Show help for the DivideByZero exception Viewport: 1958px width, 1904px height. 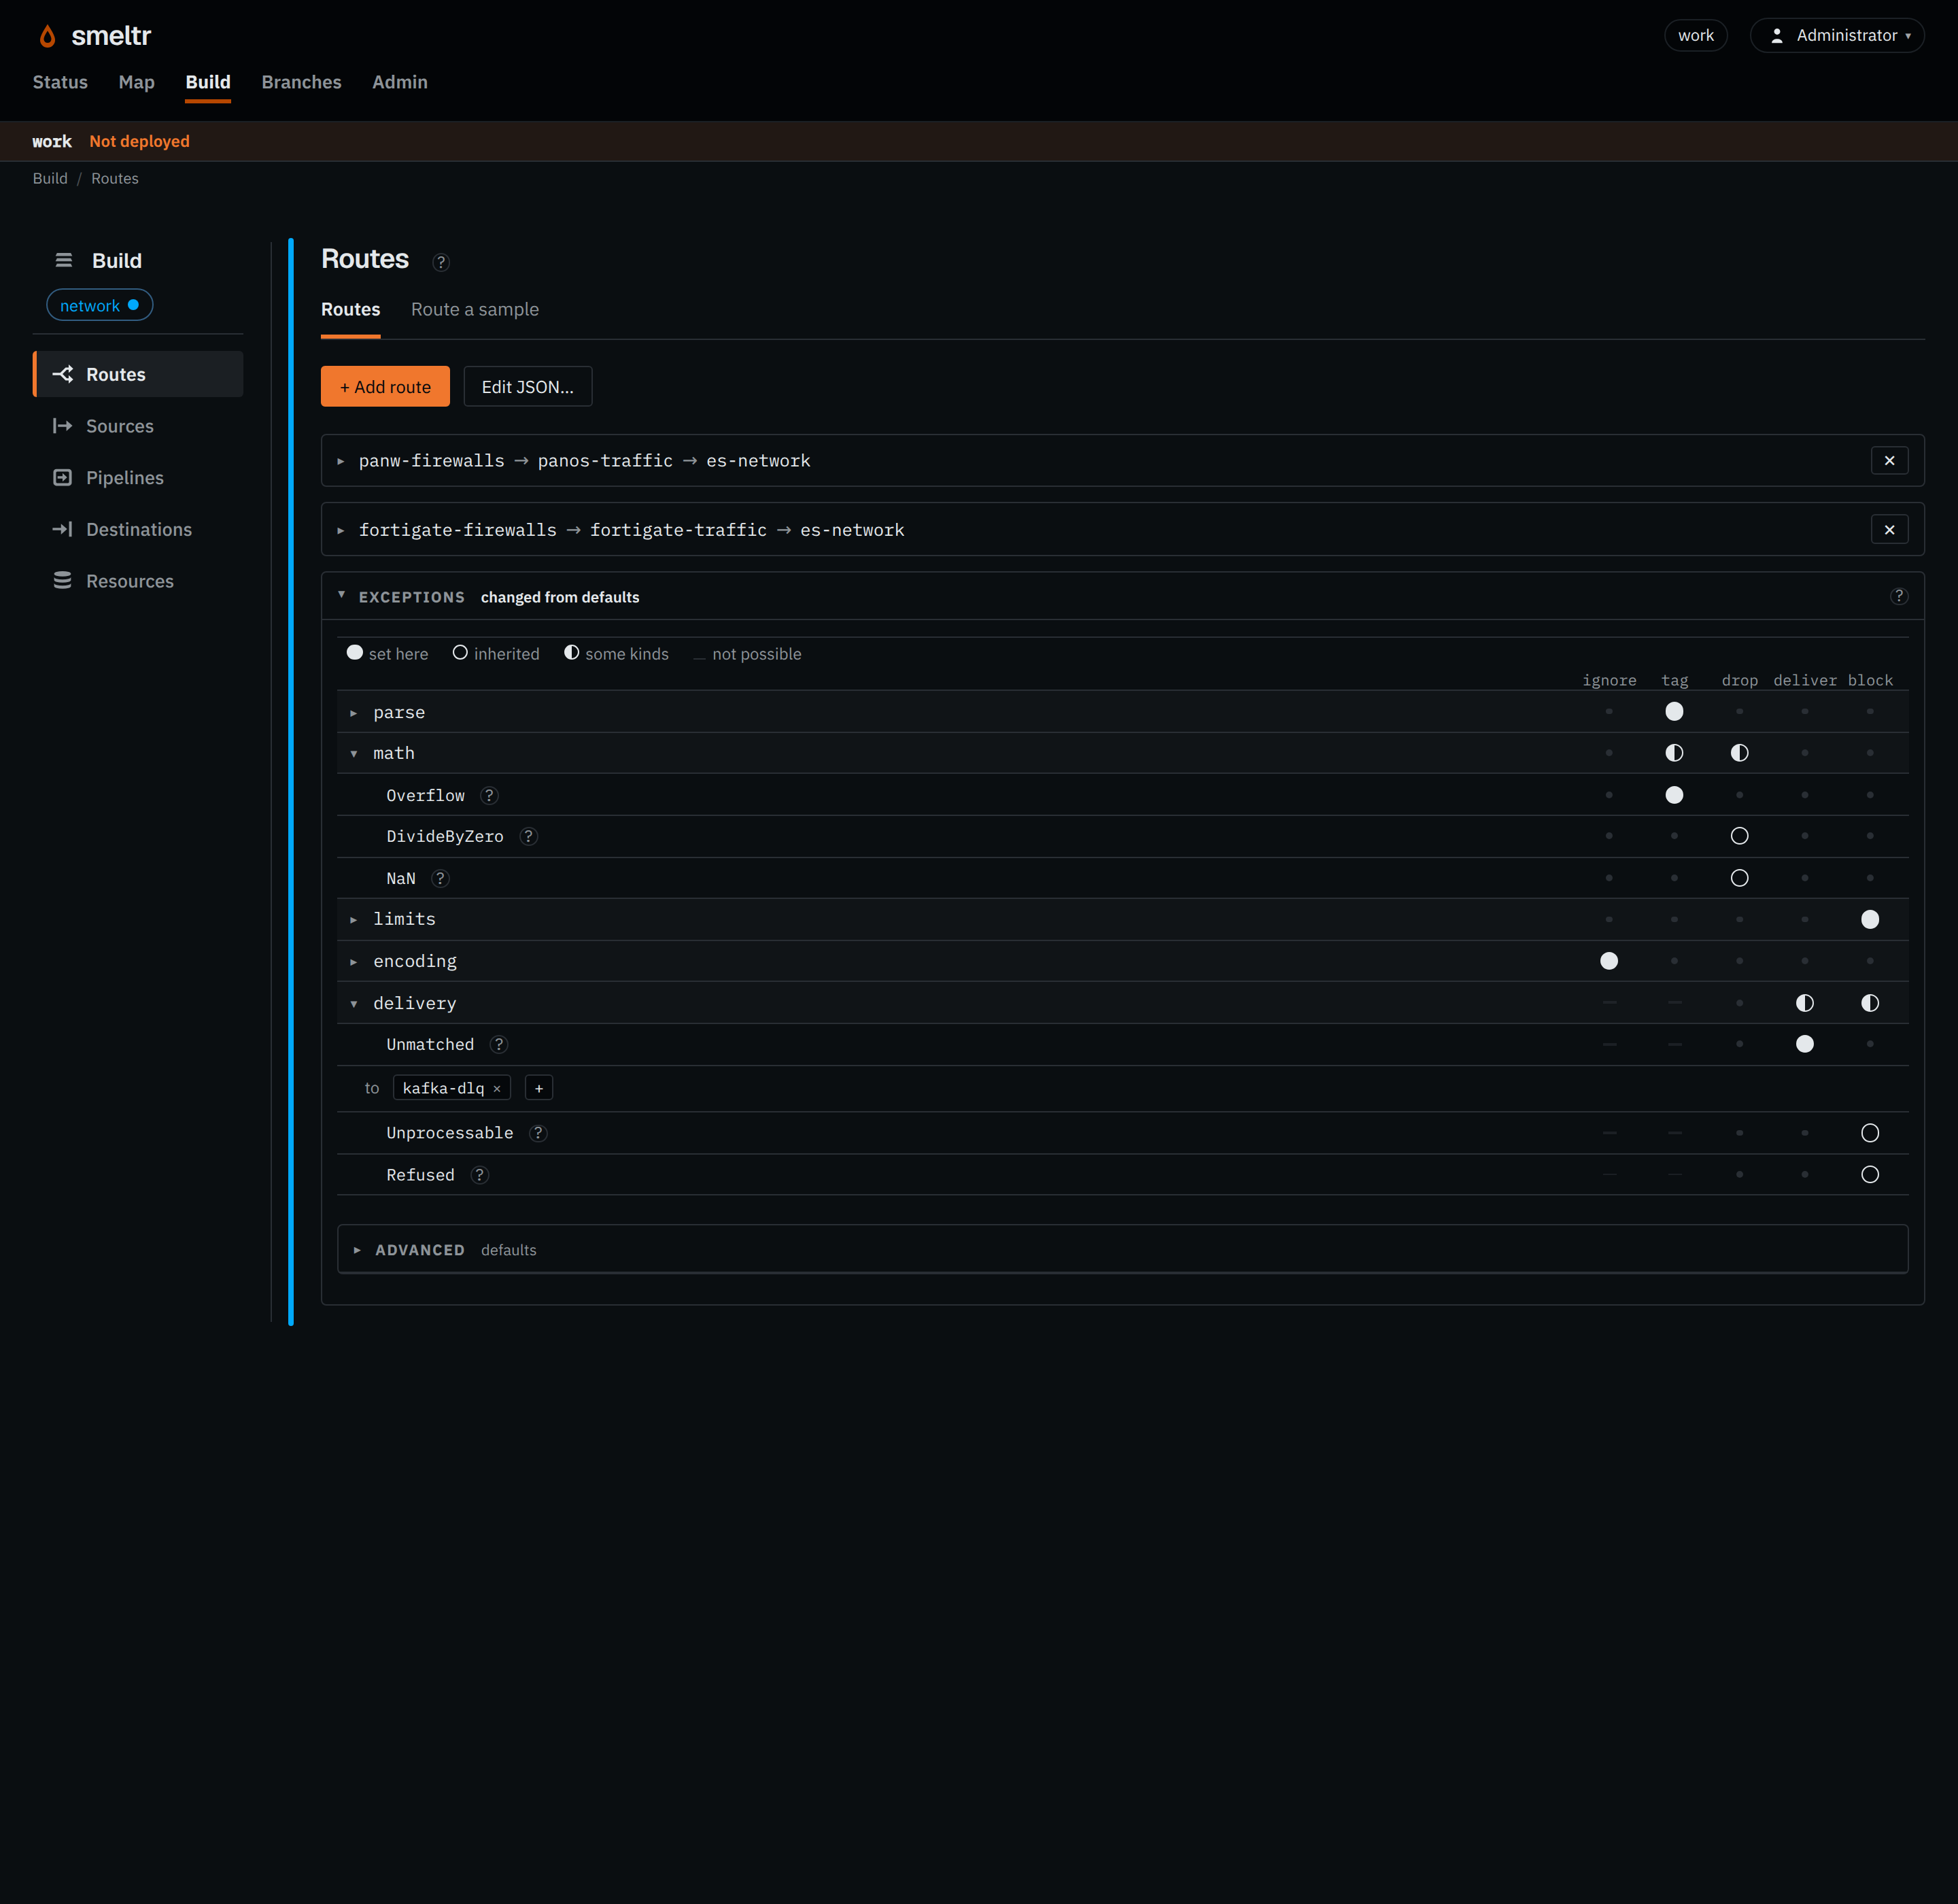coord(529,837)
